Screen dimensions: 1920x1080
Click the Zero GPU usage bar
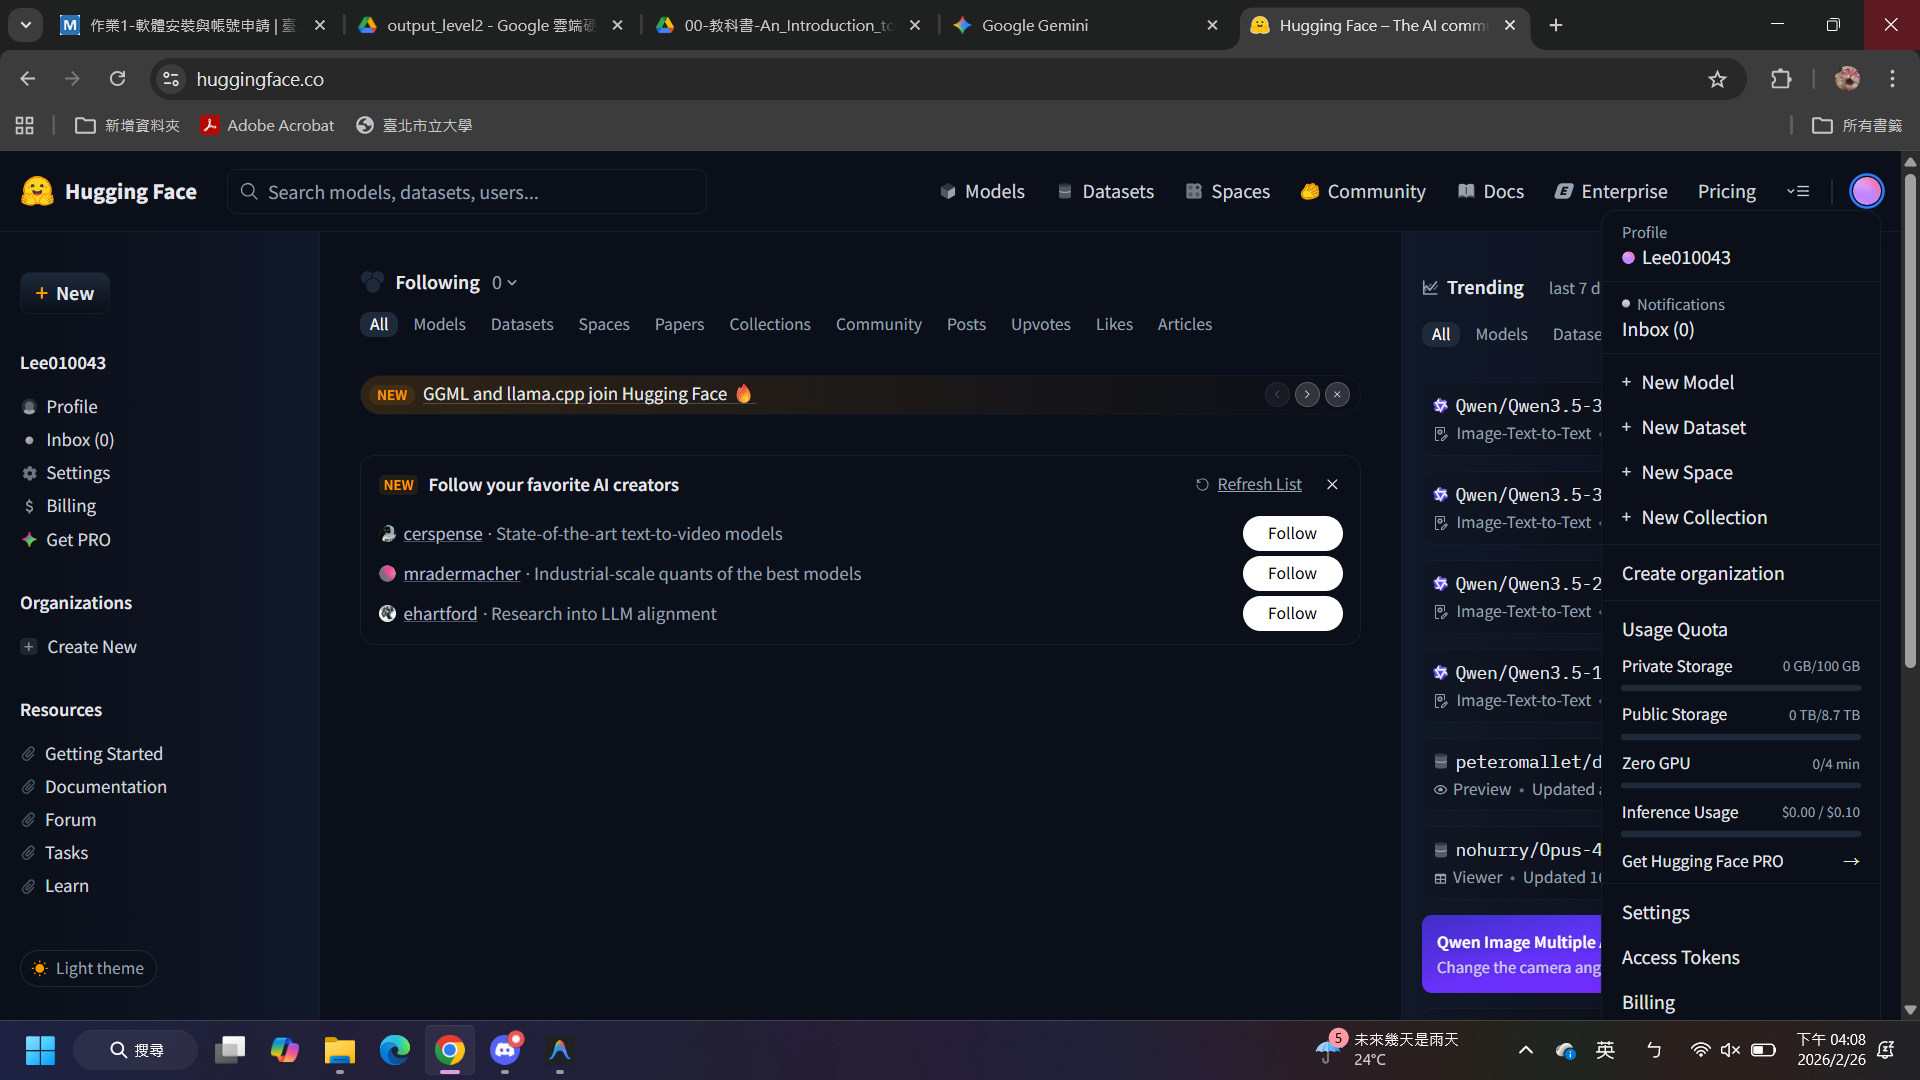pyautogui.click(x=1740, y=785)
